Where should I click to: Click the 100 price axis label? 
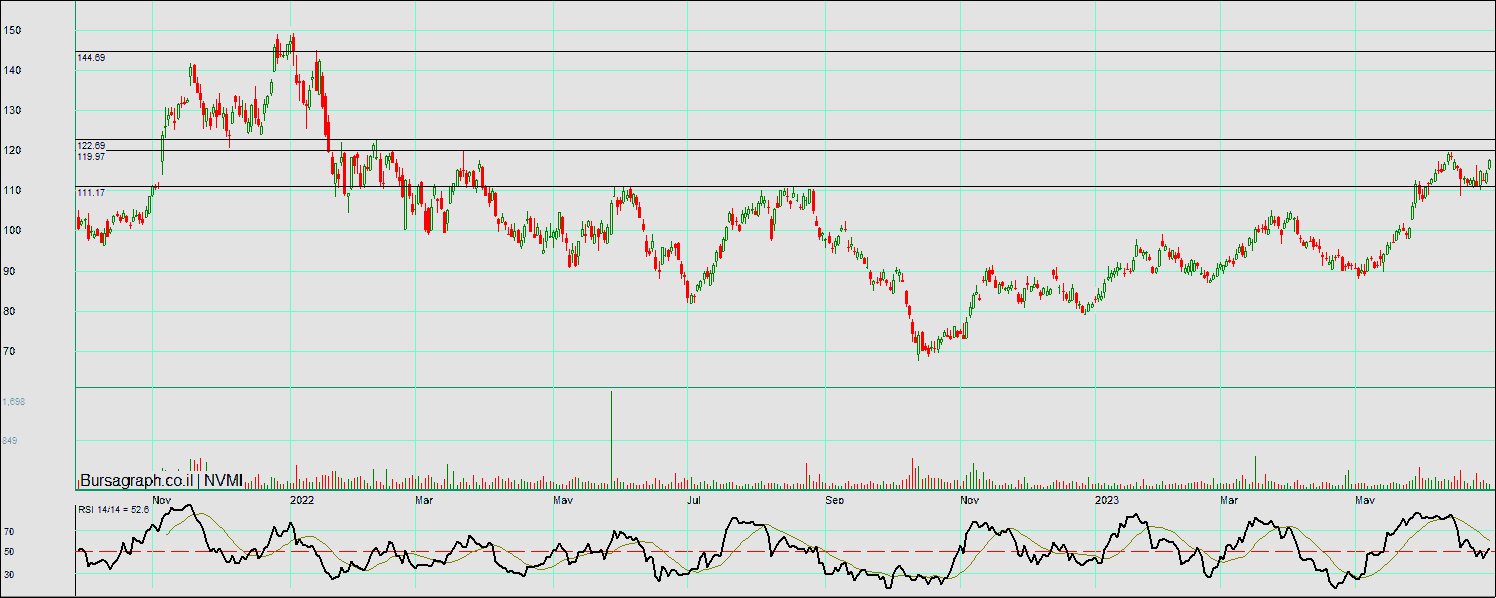[12, 231]
